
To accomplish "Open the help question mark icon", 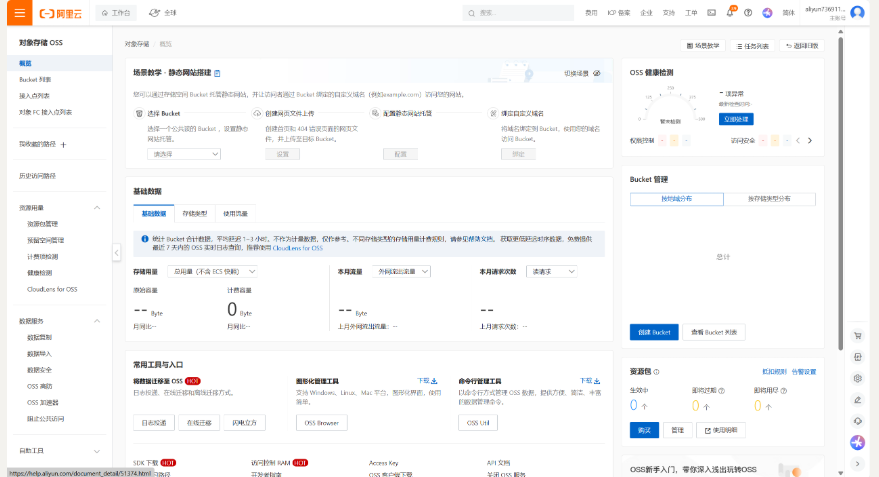I will tap(748, 12).
